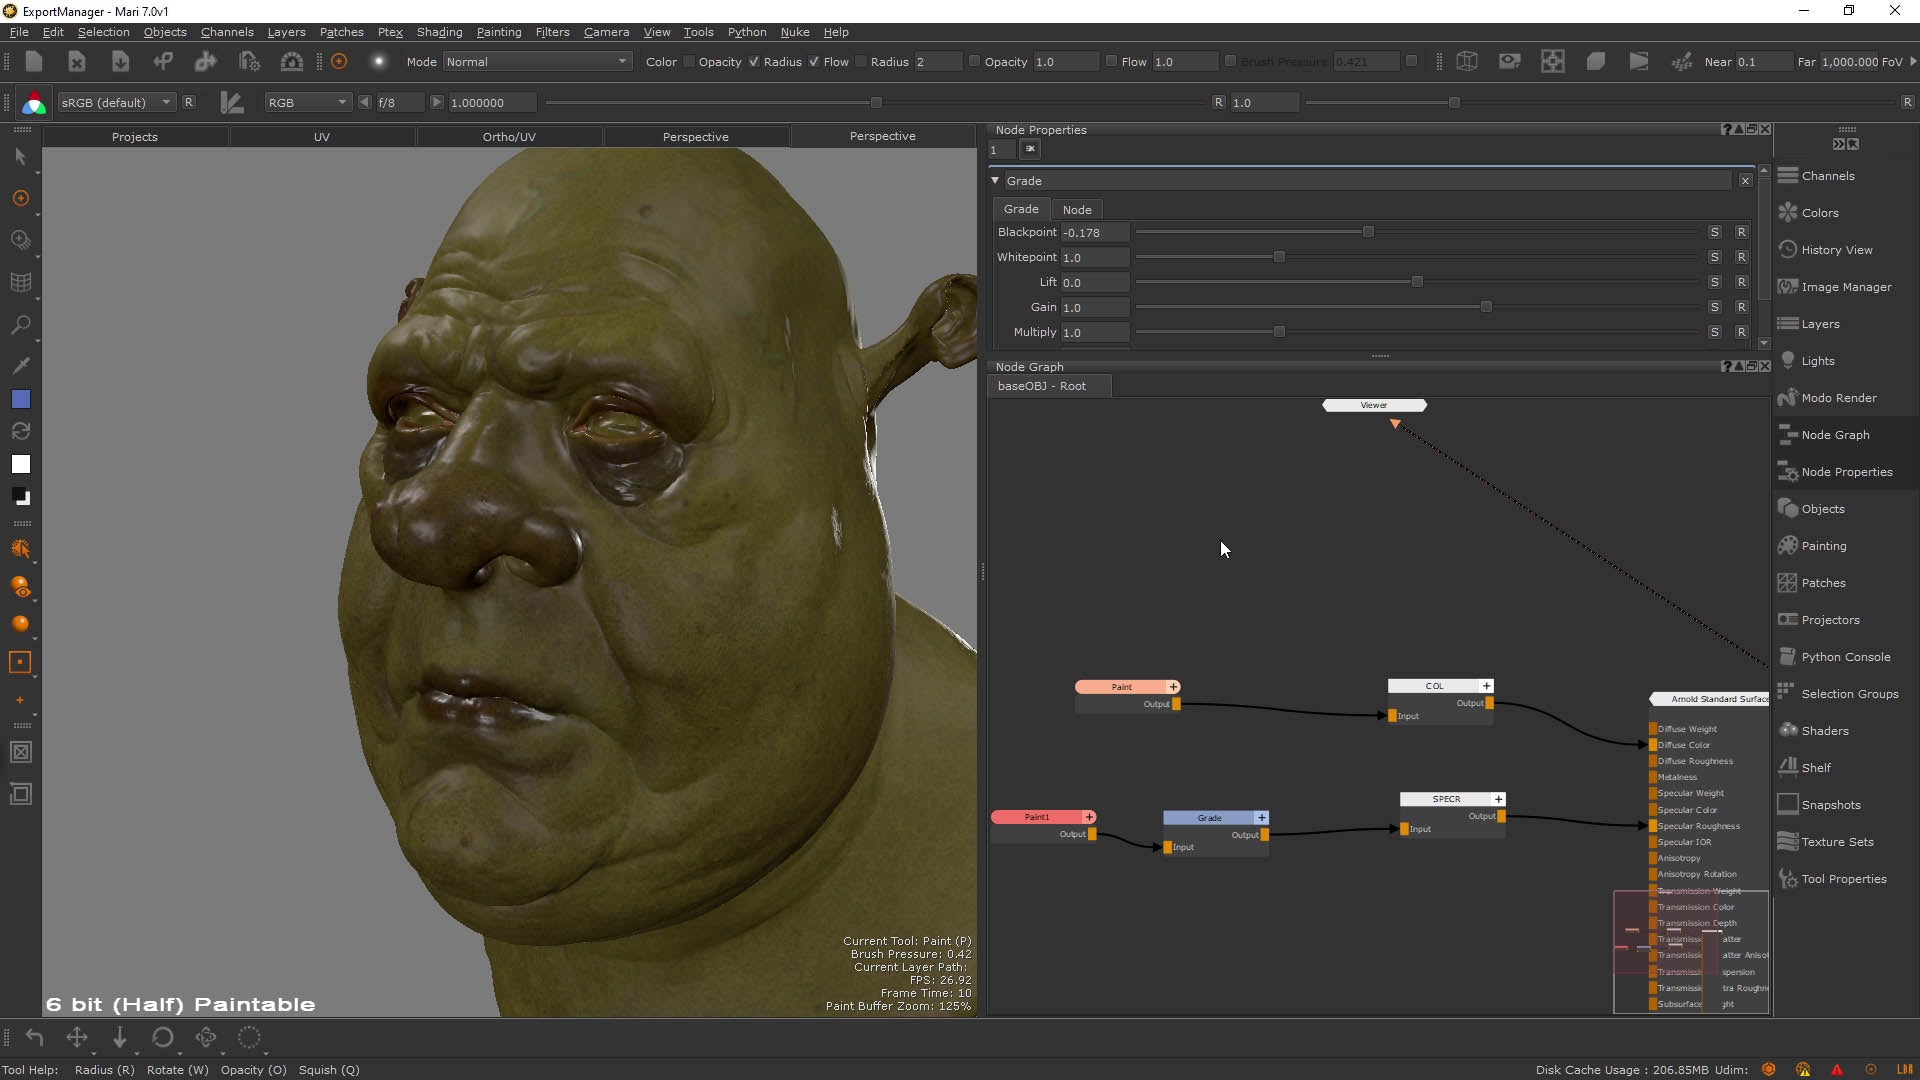Click the R reset button on Gain row
This screenshot has width=1920, height=1080.
[1741, 307]
